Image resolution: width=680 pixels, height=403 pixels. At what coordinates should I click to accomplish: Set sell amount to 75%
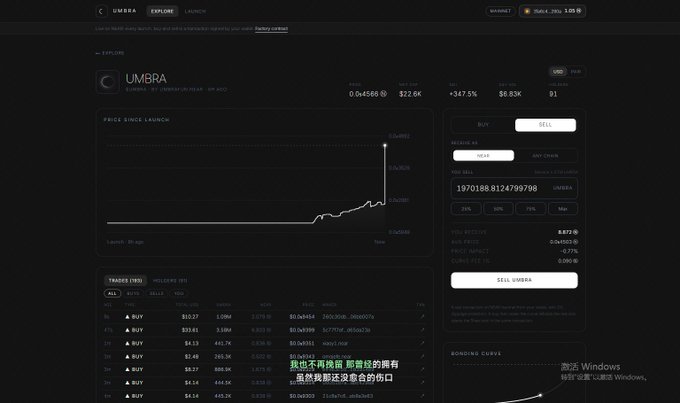[x=530, y=209]
